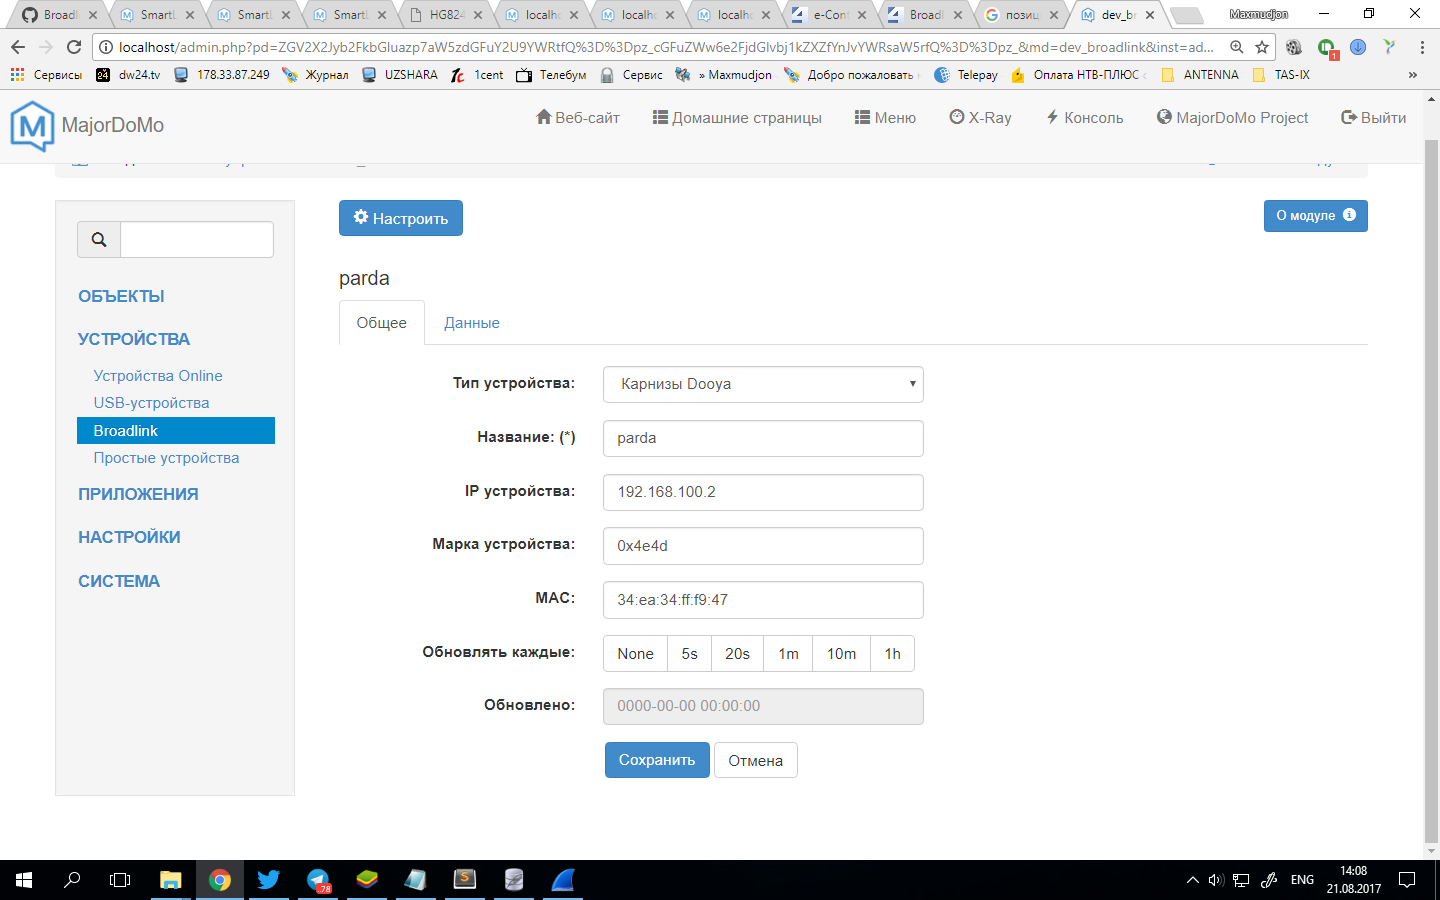Select the 20s update interval
This screenshot has height=900, width=1440.
click(737, 654)
